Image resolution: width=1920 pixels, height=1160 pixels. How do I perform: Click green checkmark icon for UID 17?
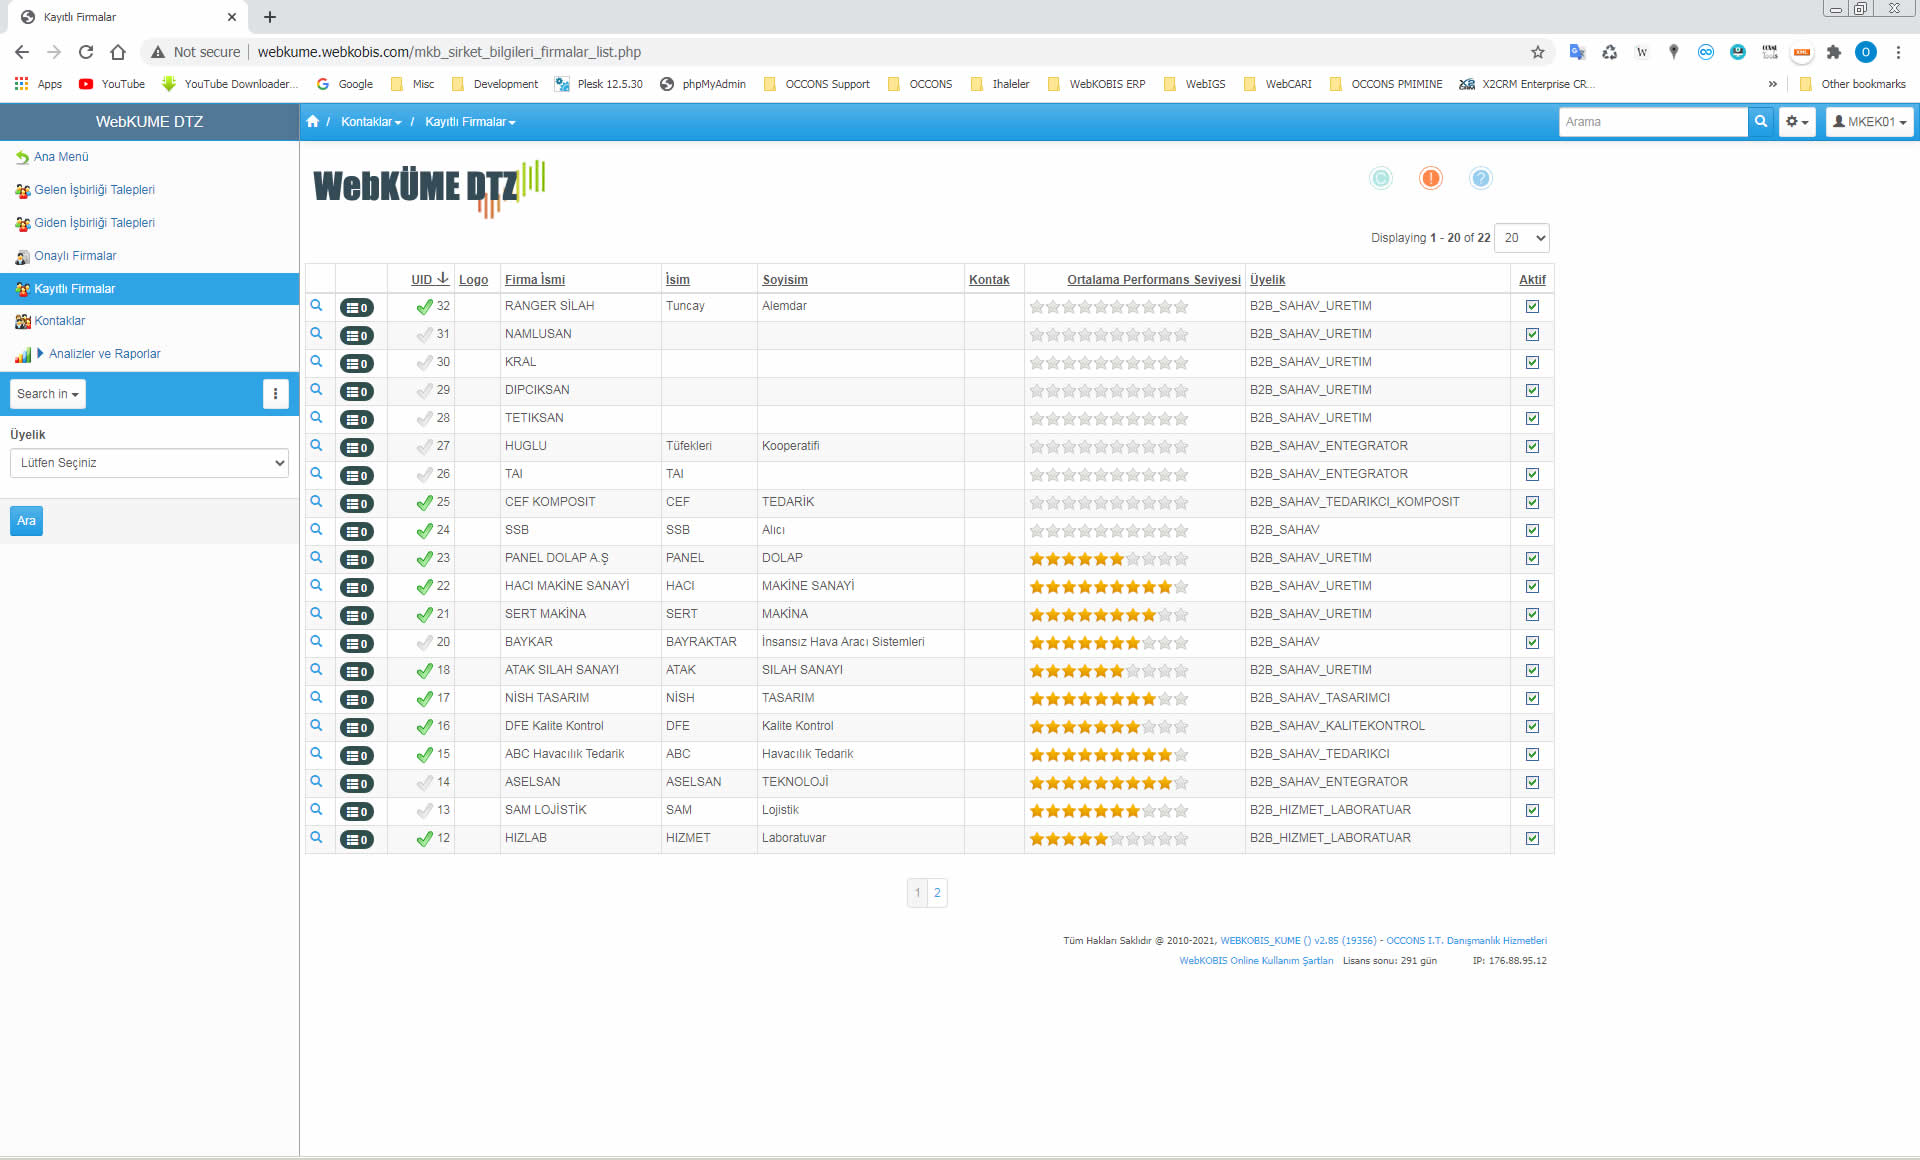(425, 698)
